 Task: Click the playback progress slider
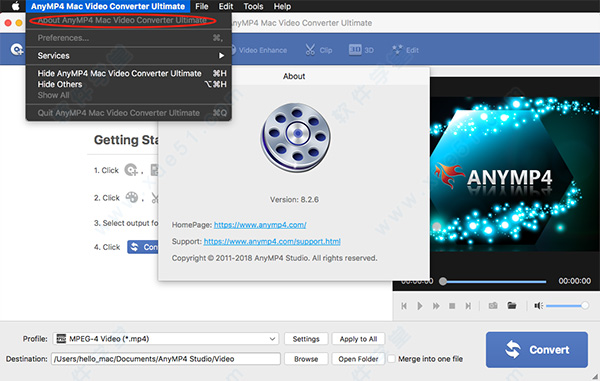[494, 282]
